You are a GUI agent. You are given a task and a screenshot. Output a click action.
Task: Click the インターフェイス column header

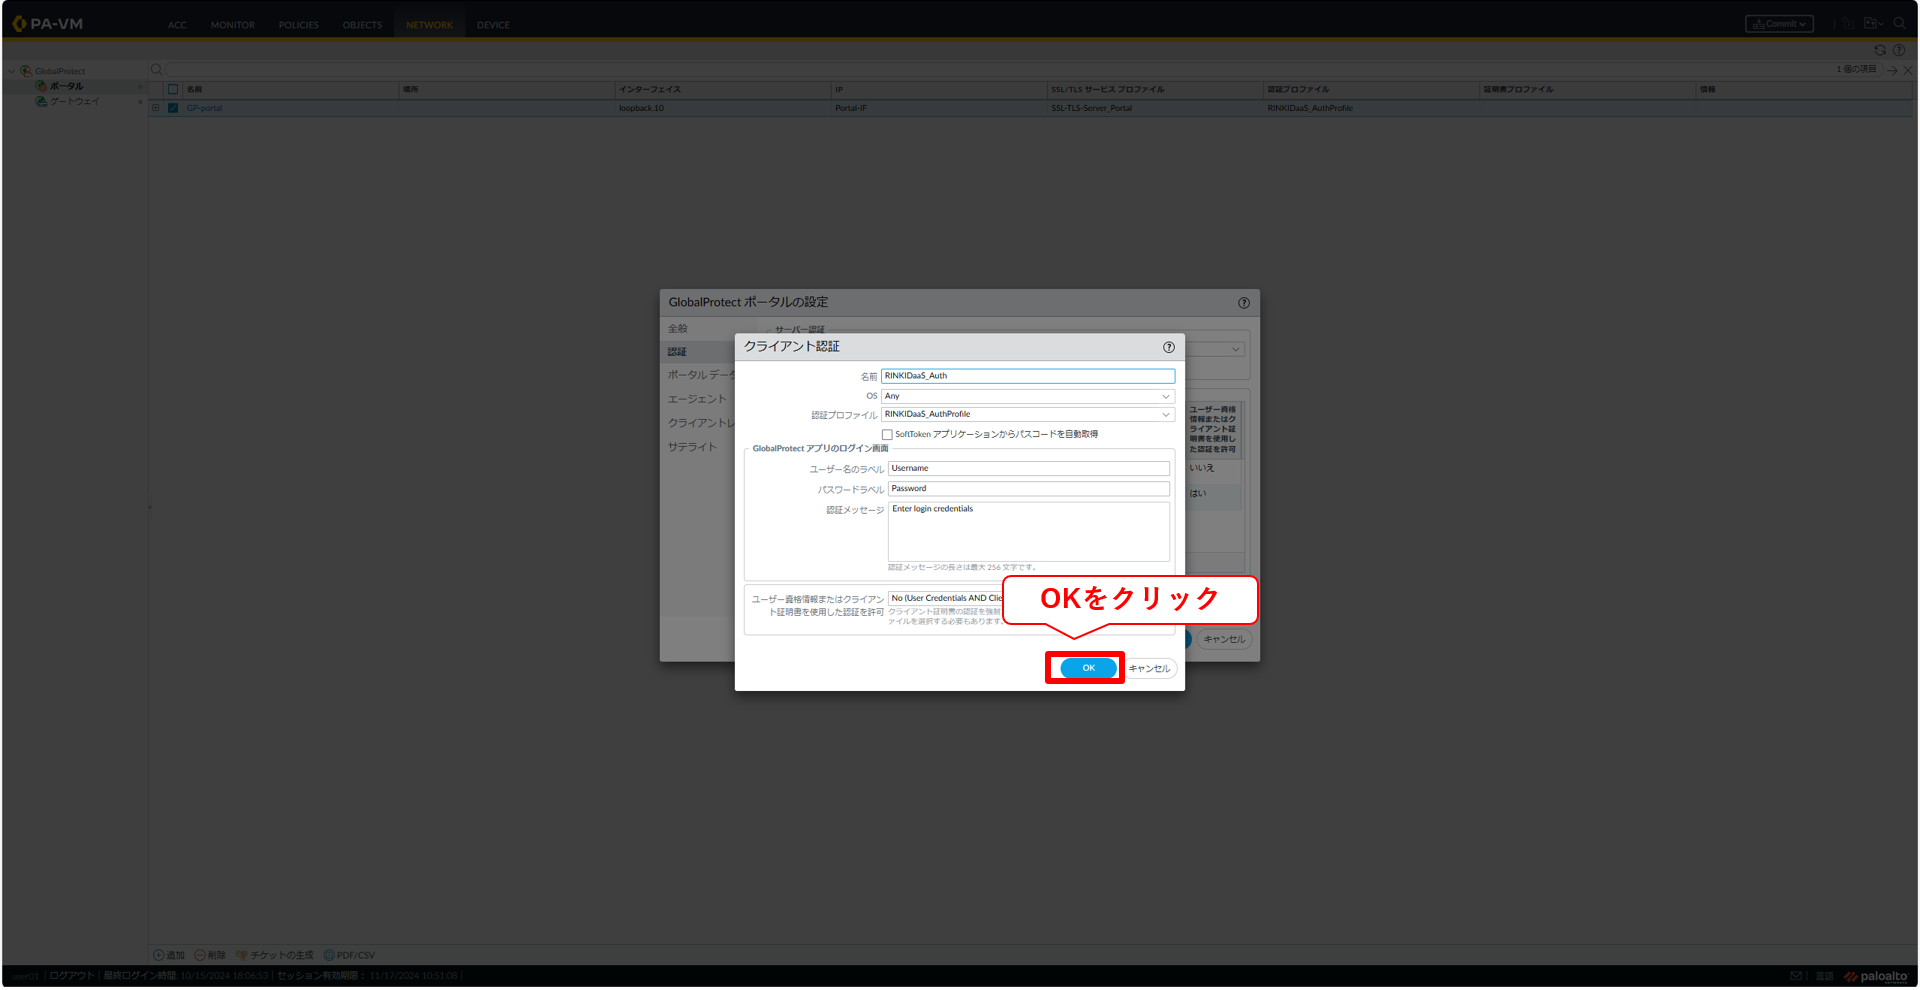(722, 90)
